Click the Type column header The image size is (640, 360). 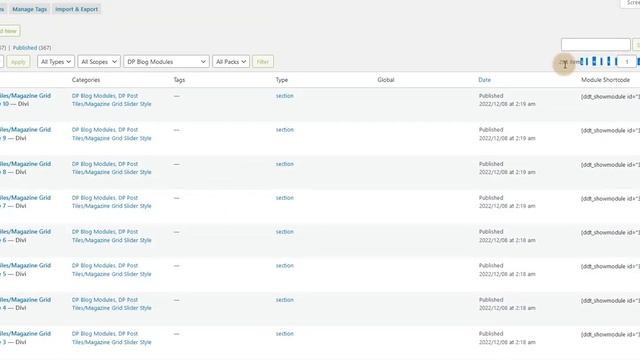(x=282, y=80)
